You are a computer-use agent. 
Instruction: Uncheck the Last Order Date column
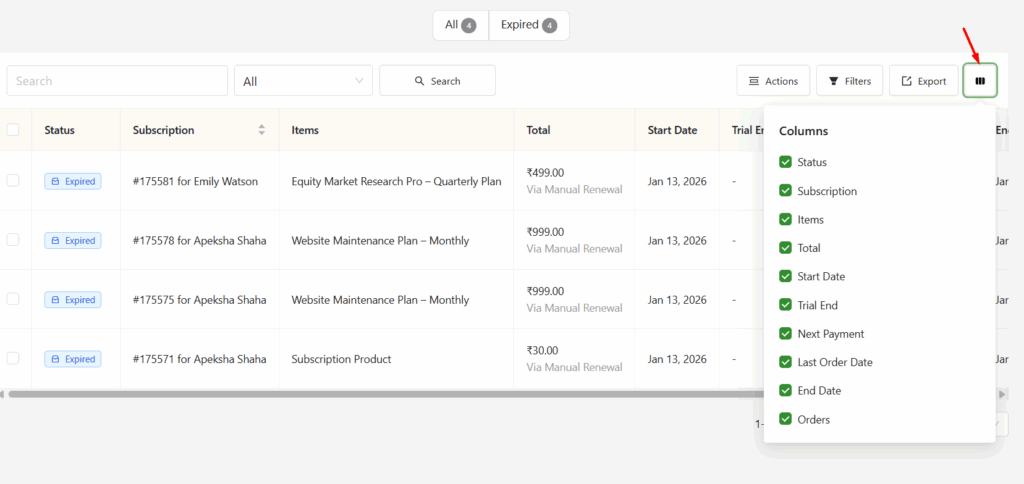point(786,362)
